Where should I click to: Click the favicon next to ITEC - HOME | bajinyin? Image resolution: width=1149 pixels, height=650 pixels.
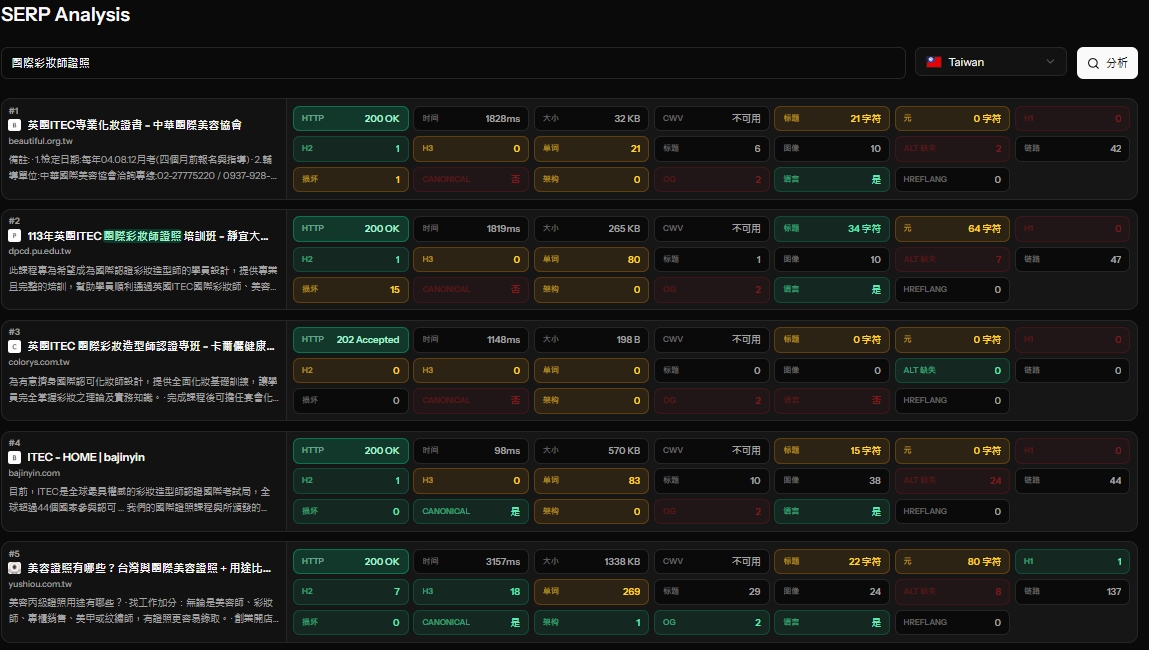point(14,457)
